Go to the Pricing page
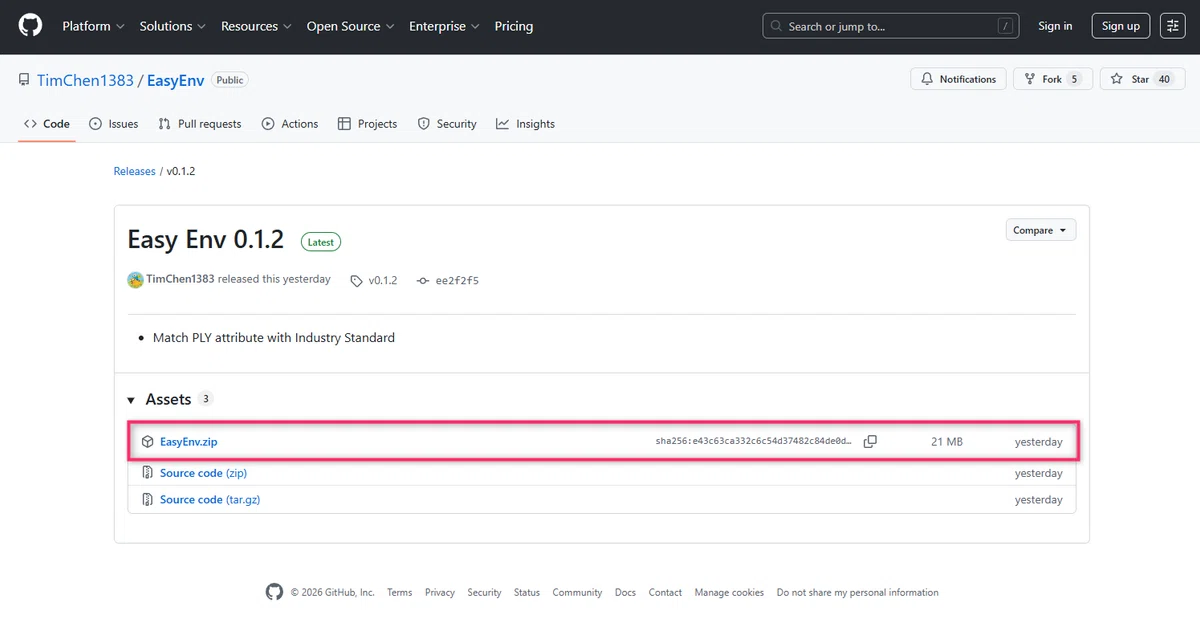 pos(514,26)
